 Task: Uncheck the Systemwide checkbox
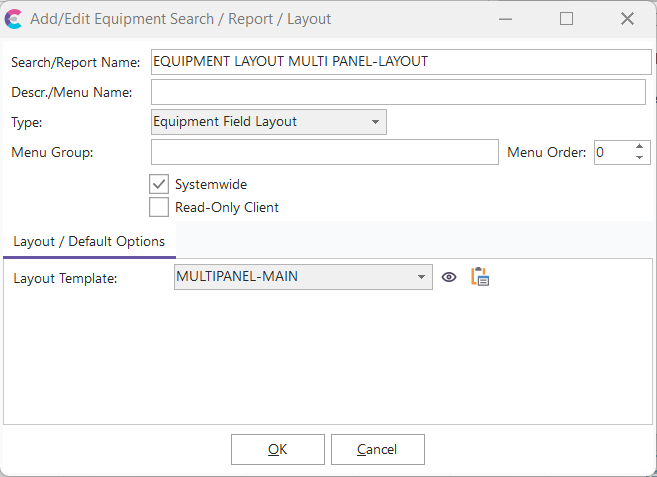point(159,184)
